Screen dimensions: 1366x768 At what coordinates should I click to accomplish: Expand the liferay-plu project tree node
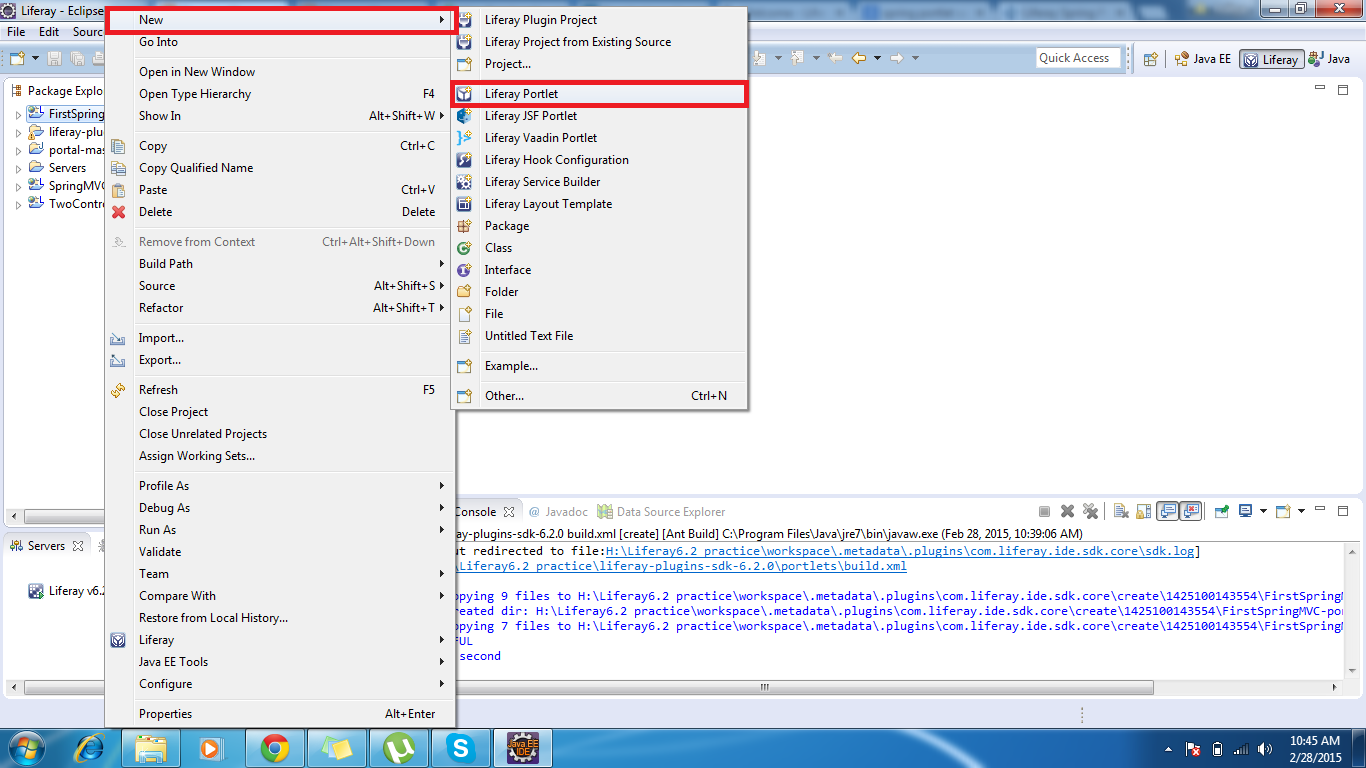click(x=18, y=133)
